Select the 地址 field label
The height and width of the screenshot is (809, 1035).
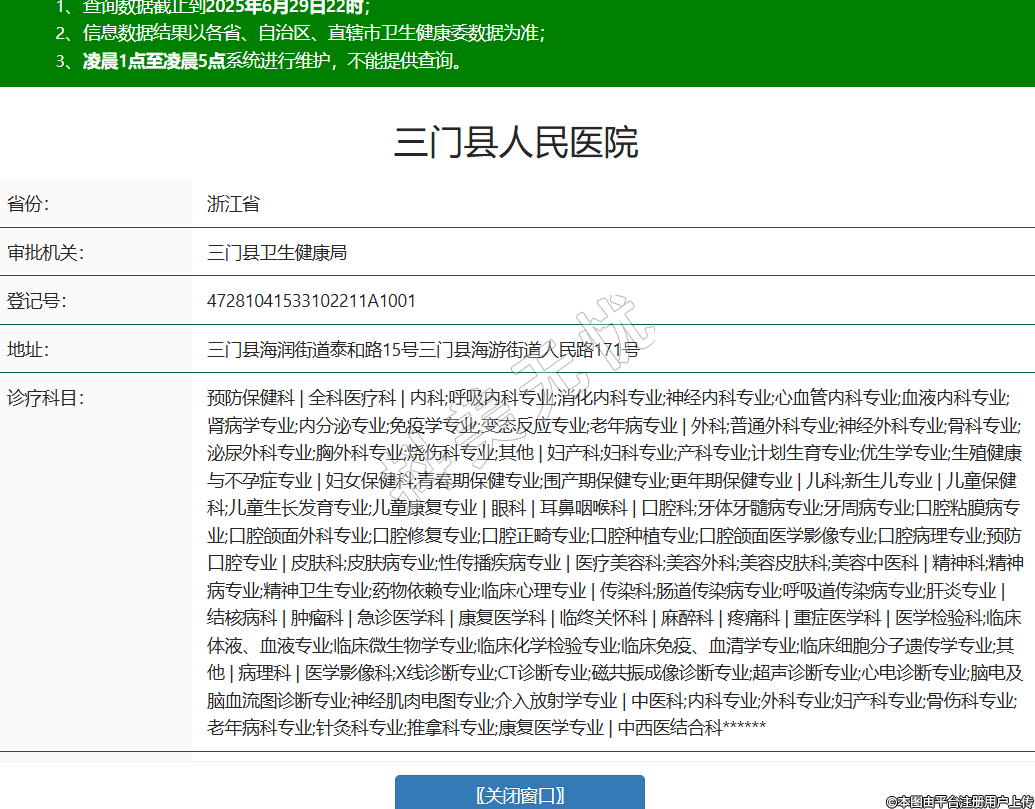tap(28, 350)
